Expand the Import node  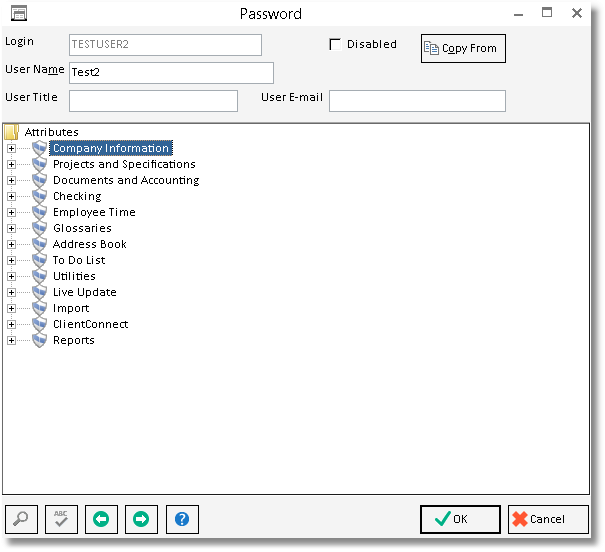[11, 308]
